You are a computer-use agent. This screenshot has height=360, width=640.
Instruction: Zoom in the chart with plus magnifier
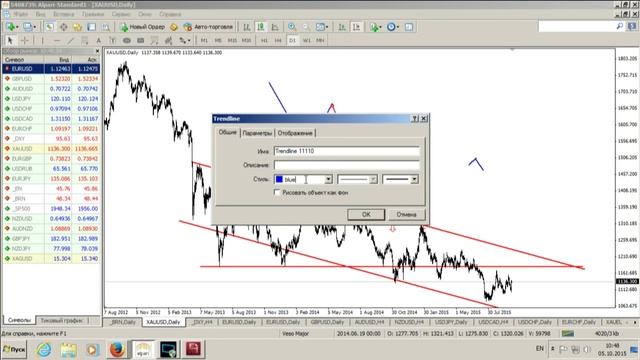point(292,27)
